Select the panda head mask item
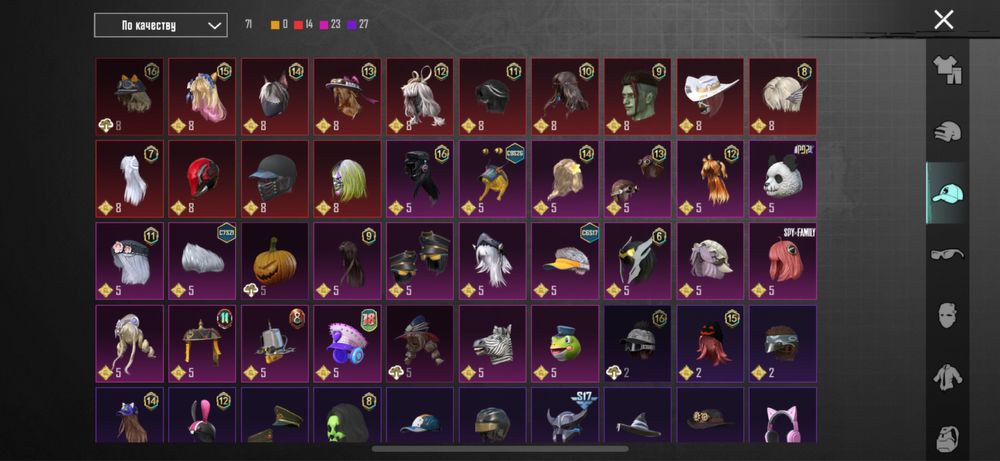1000x461 pixels. click(x=783, y=179)
